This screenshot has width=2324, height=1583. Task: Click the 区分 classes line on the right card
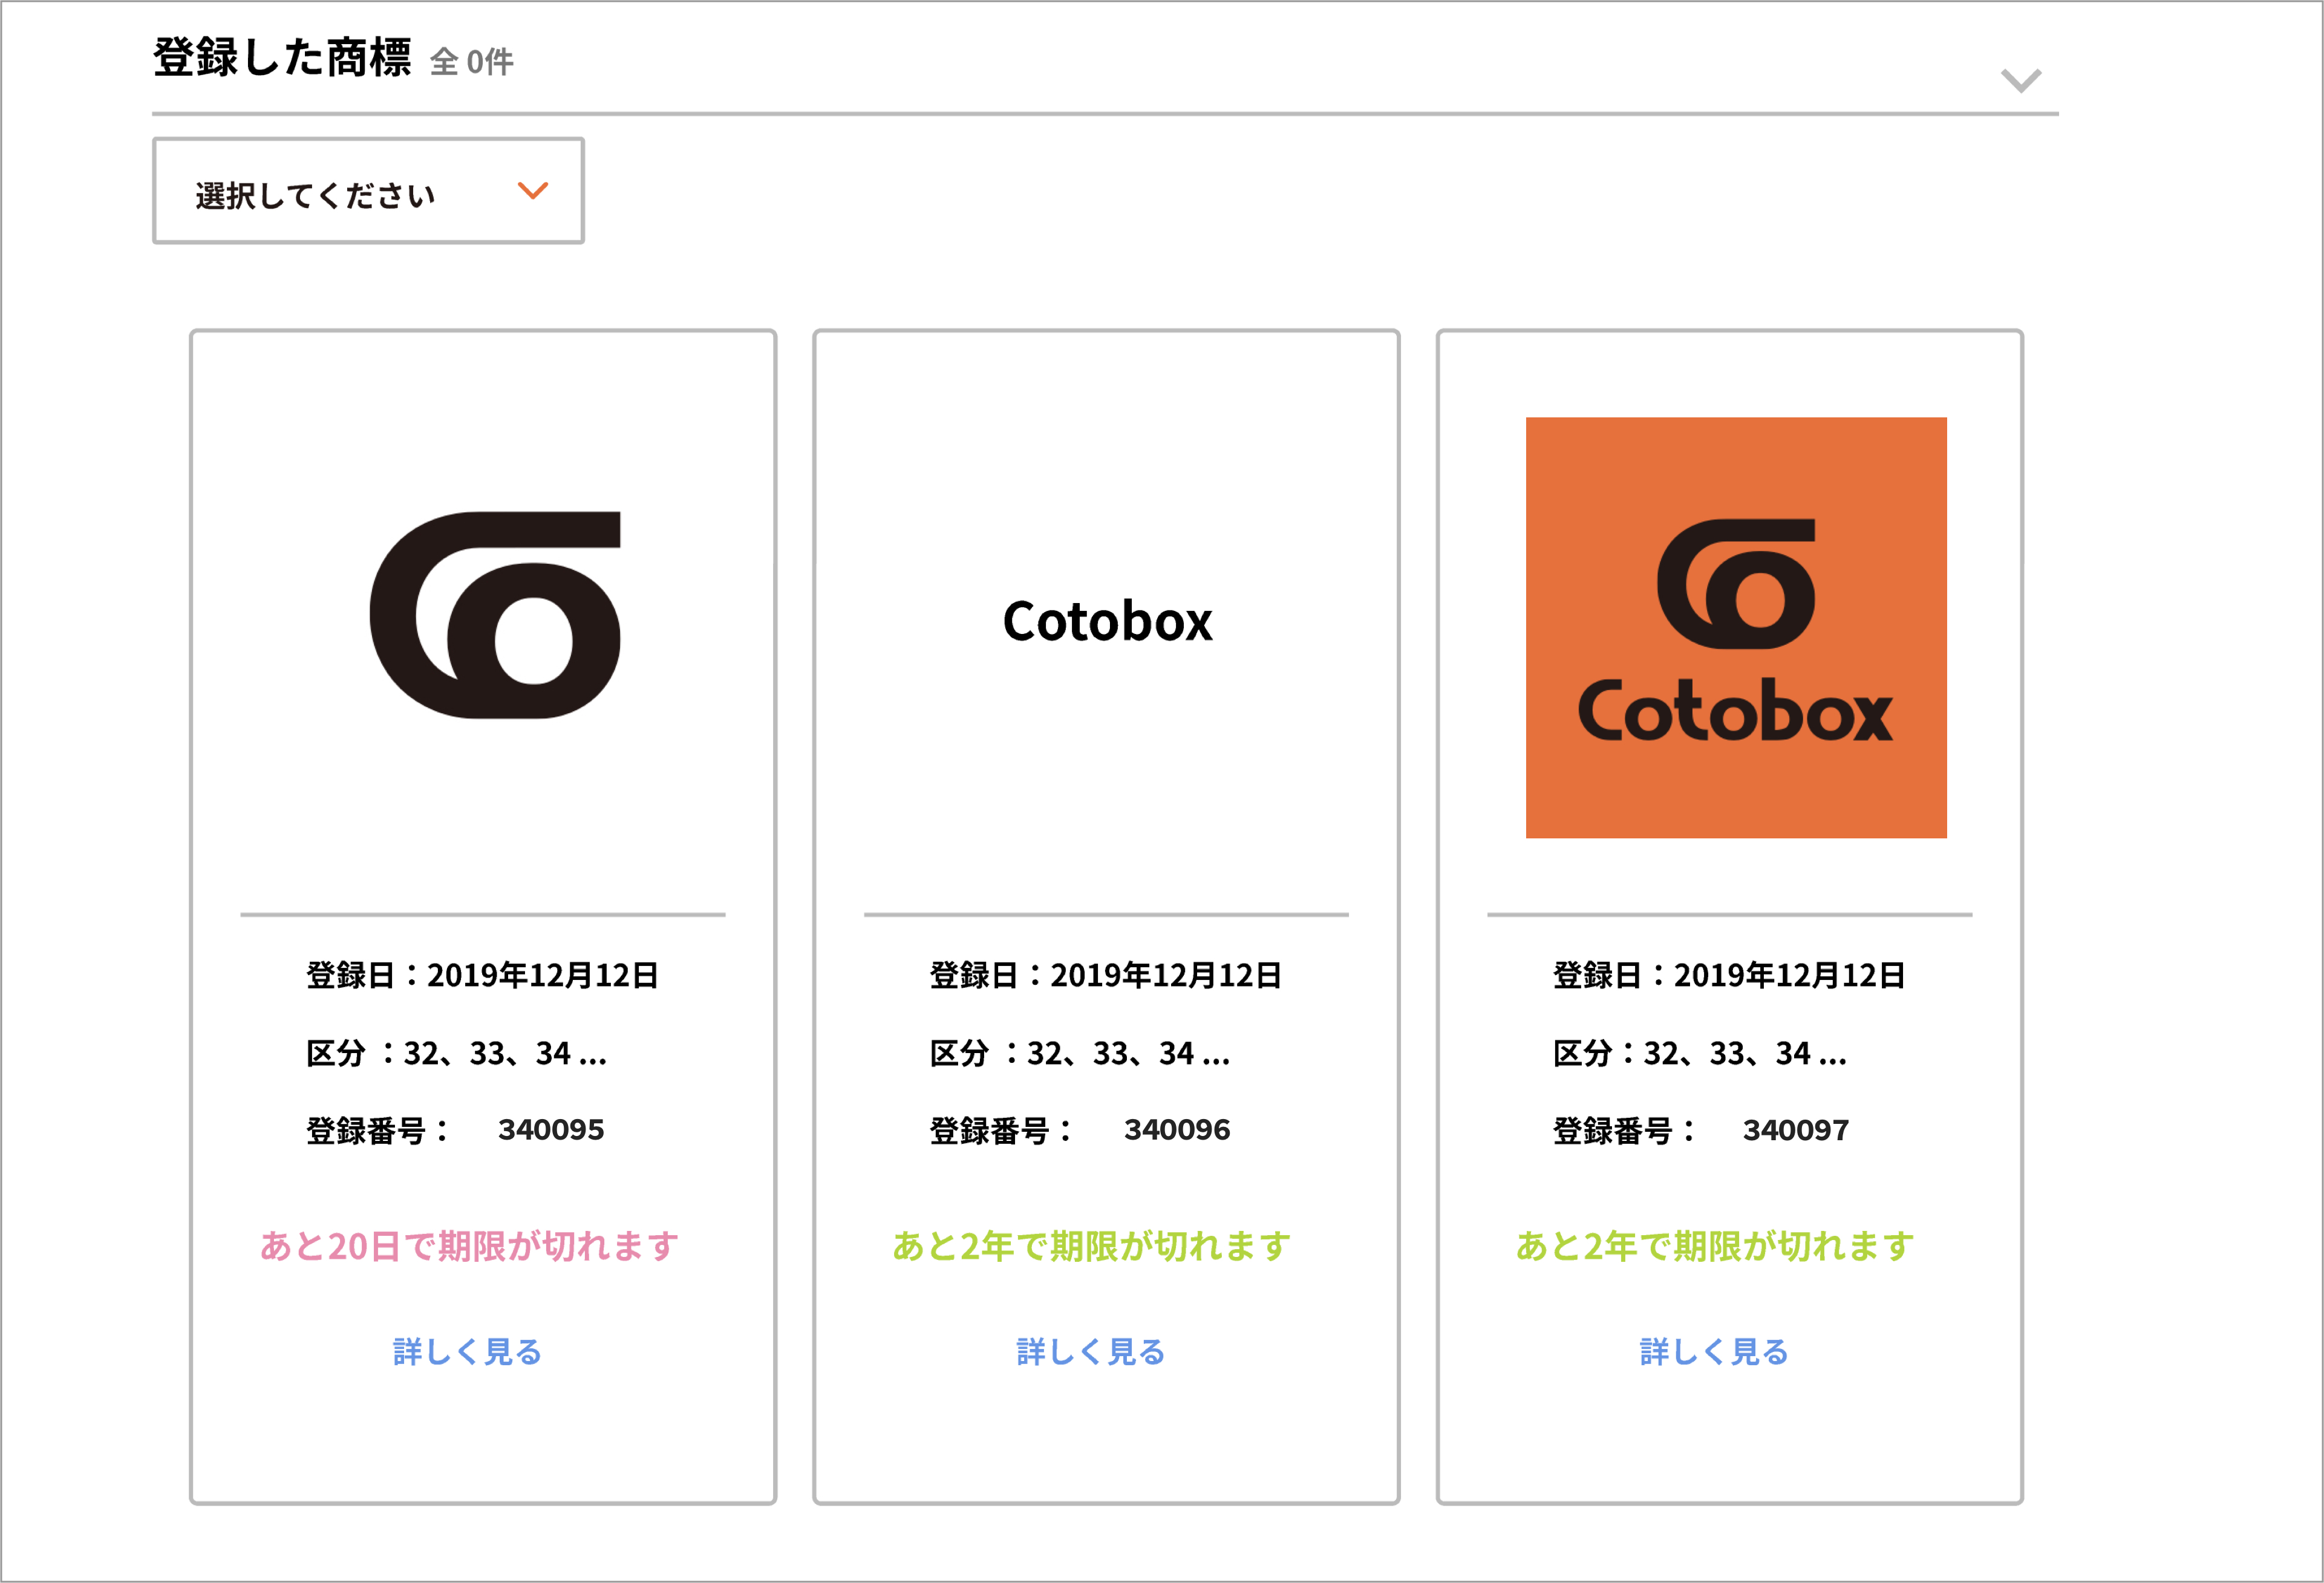tap(1699, 1053)
